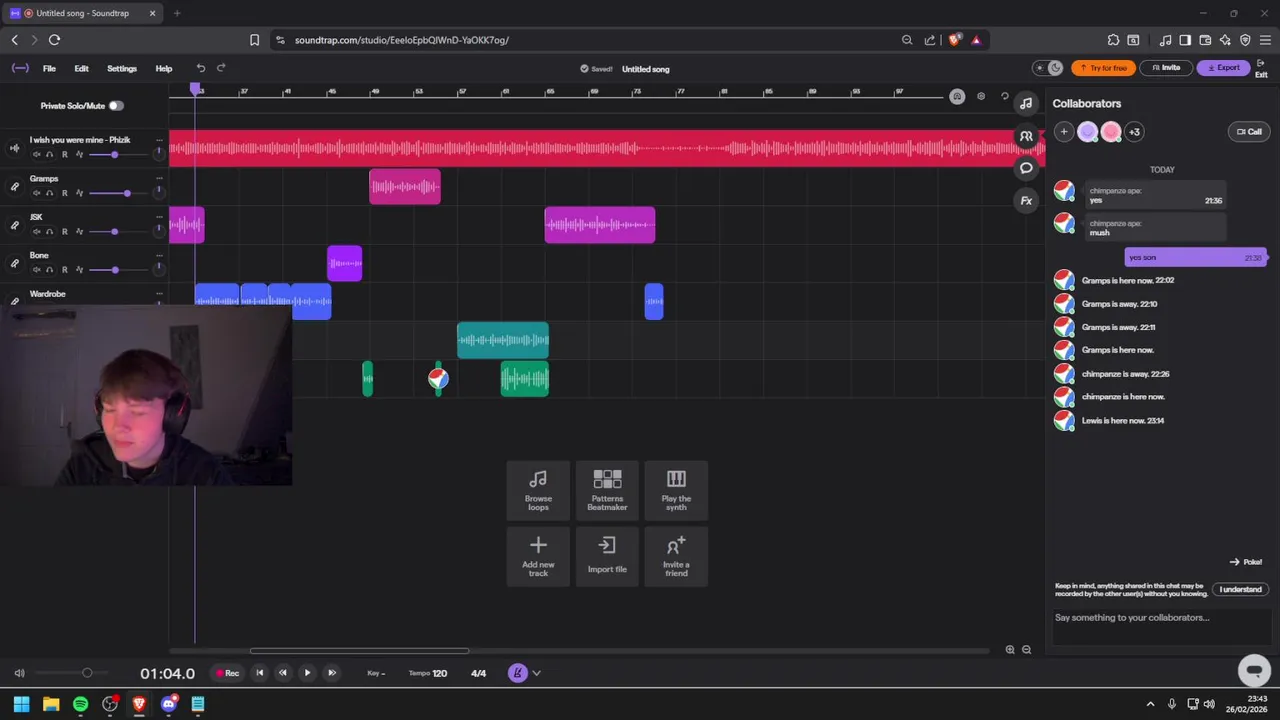Screen dimensions: 1280x720
Task: Open the Settings menu
Action: (x=122, y=68)
